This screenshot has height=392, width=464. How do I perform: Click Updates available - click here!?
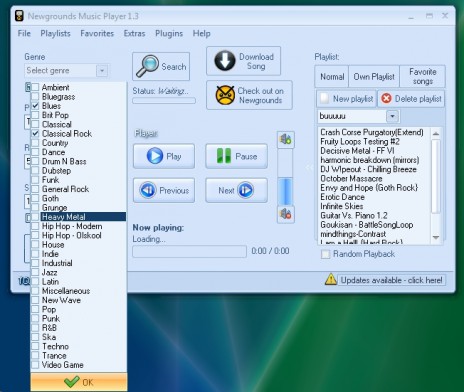click(391, 280)
